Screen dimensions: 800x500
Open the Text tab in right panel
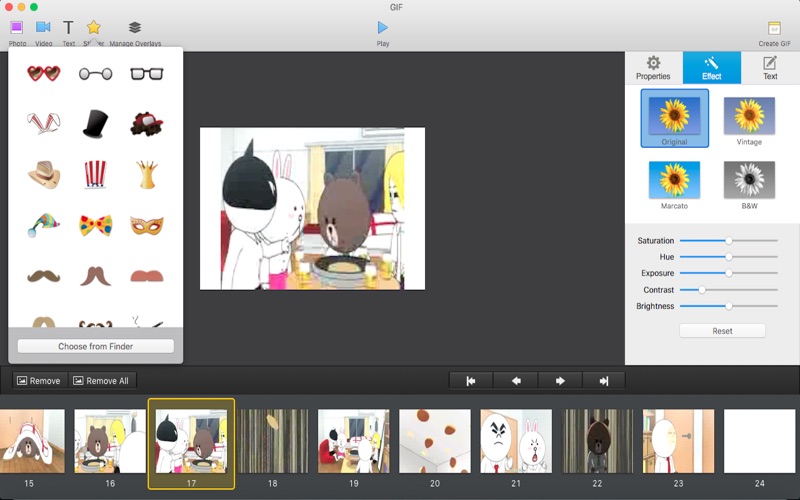pyautogui.click(x=770, y=67)
